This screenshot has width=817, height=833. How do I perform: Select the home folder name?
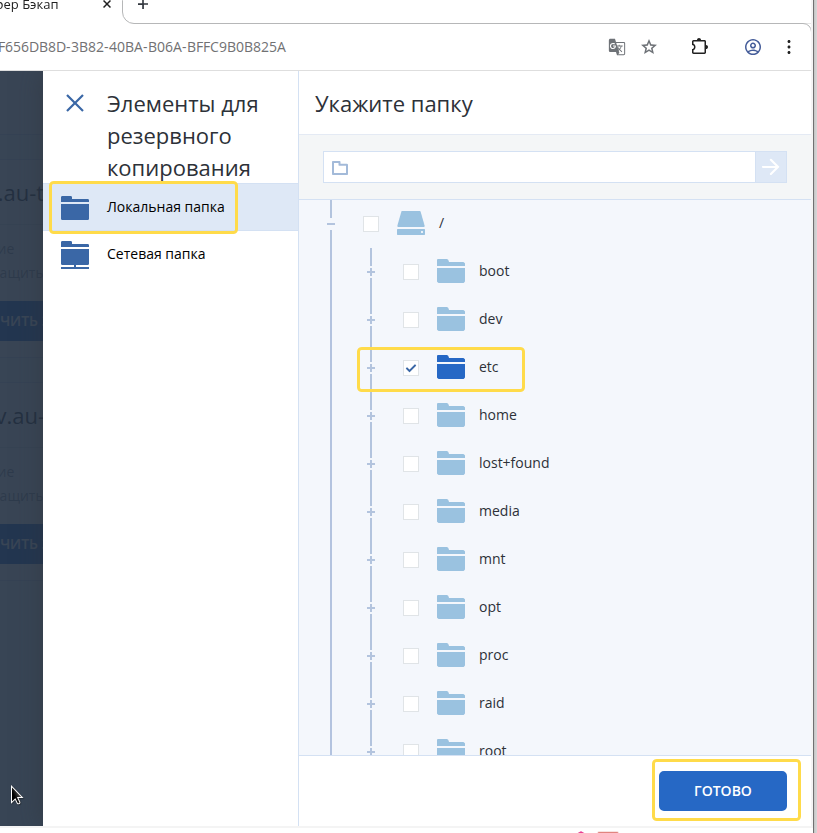click(x=498, y=415)
